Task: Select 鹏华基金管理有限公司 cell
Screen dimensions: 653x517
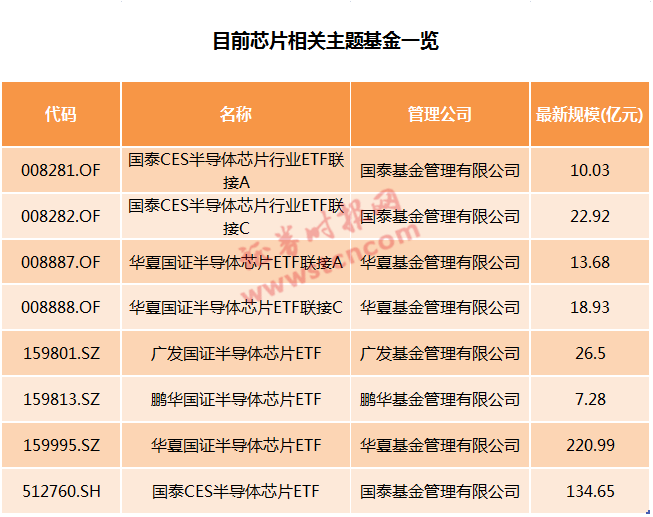Action: (440, 400)
